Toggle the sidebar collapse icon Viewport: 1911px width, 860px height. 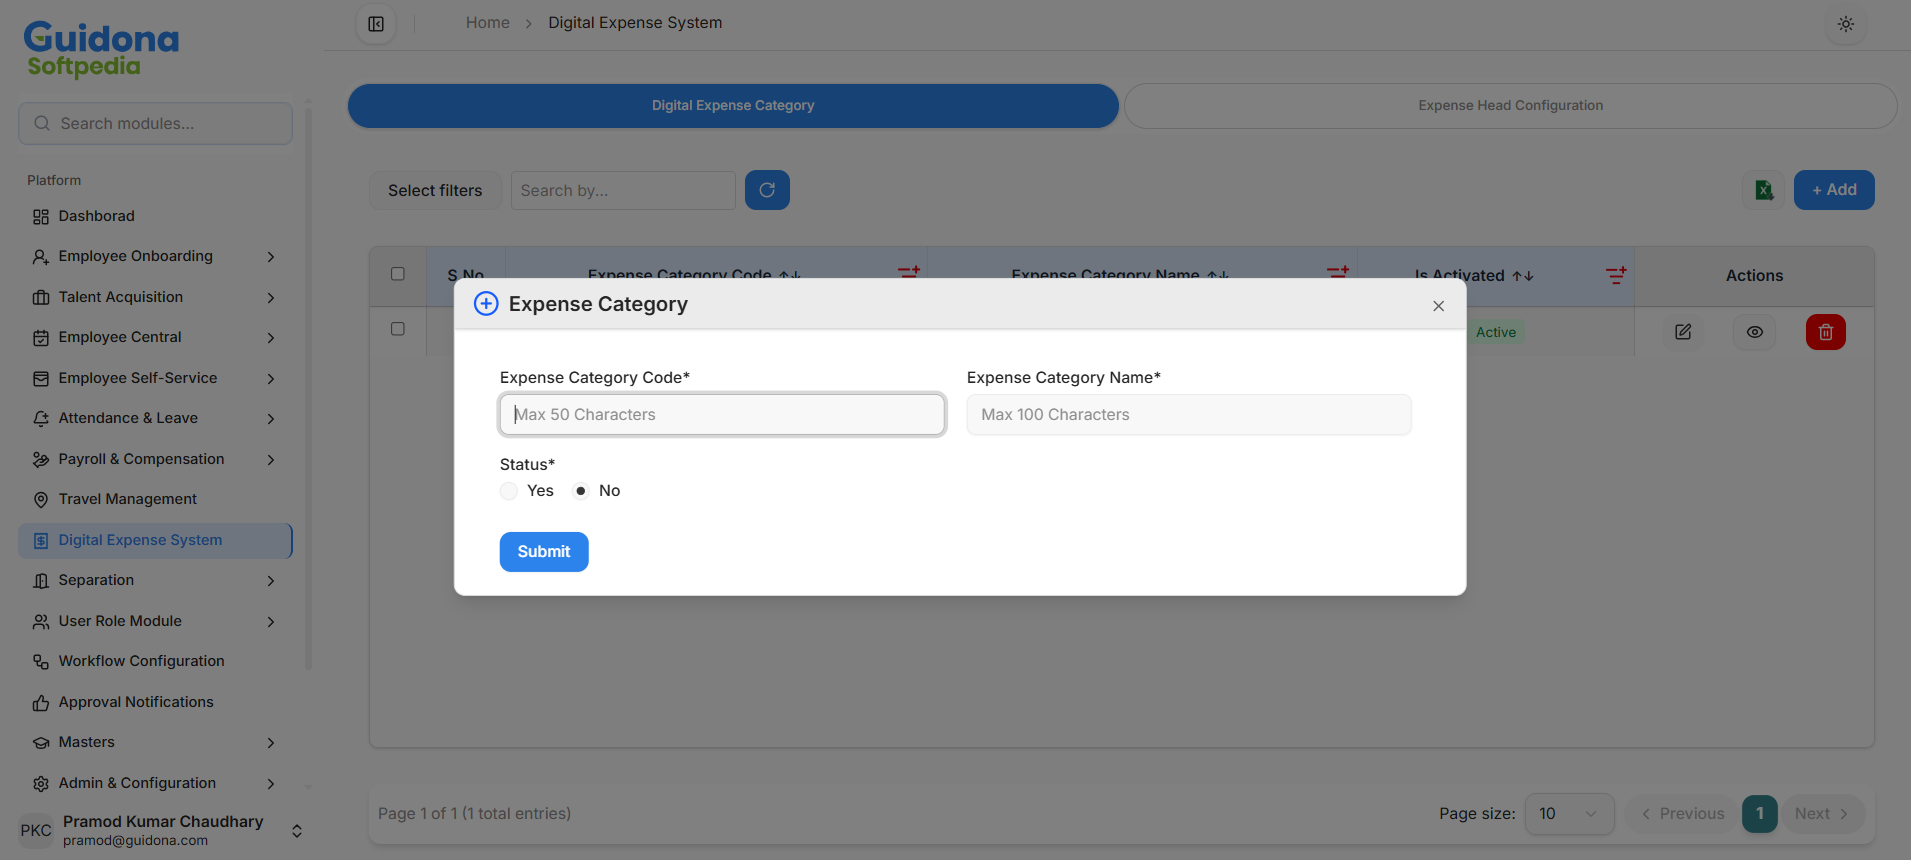(x=376, y=24)
